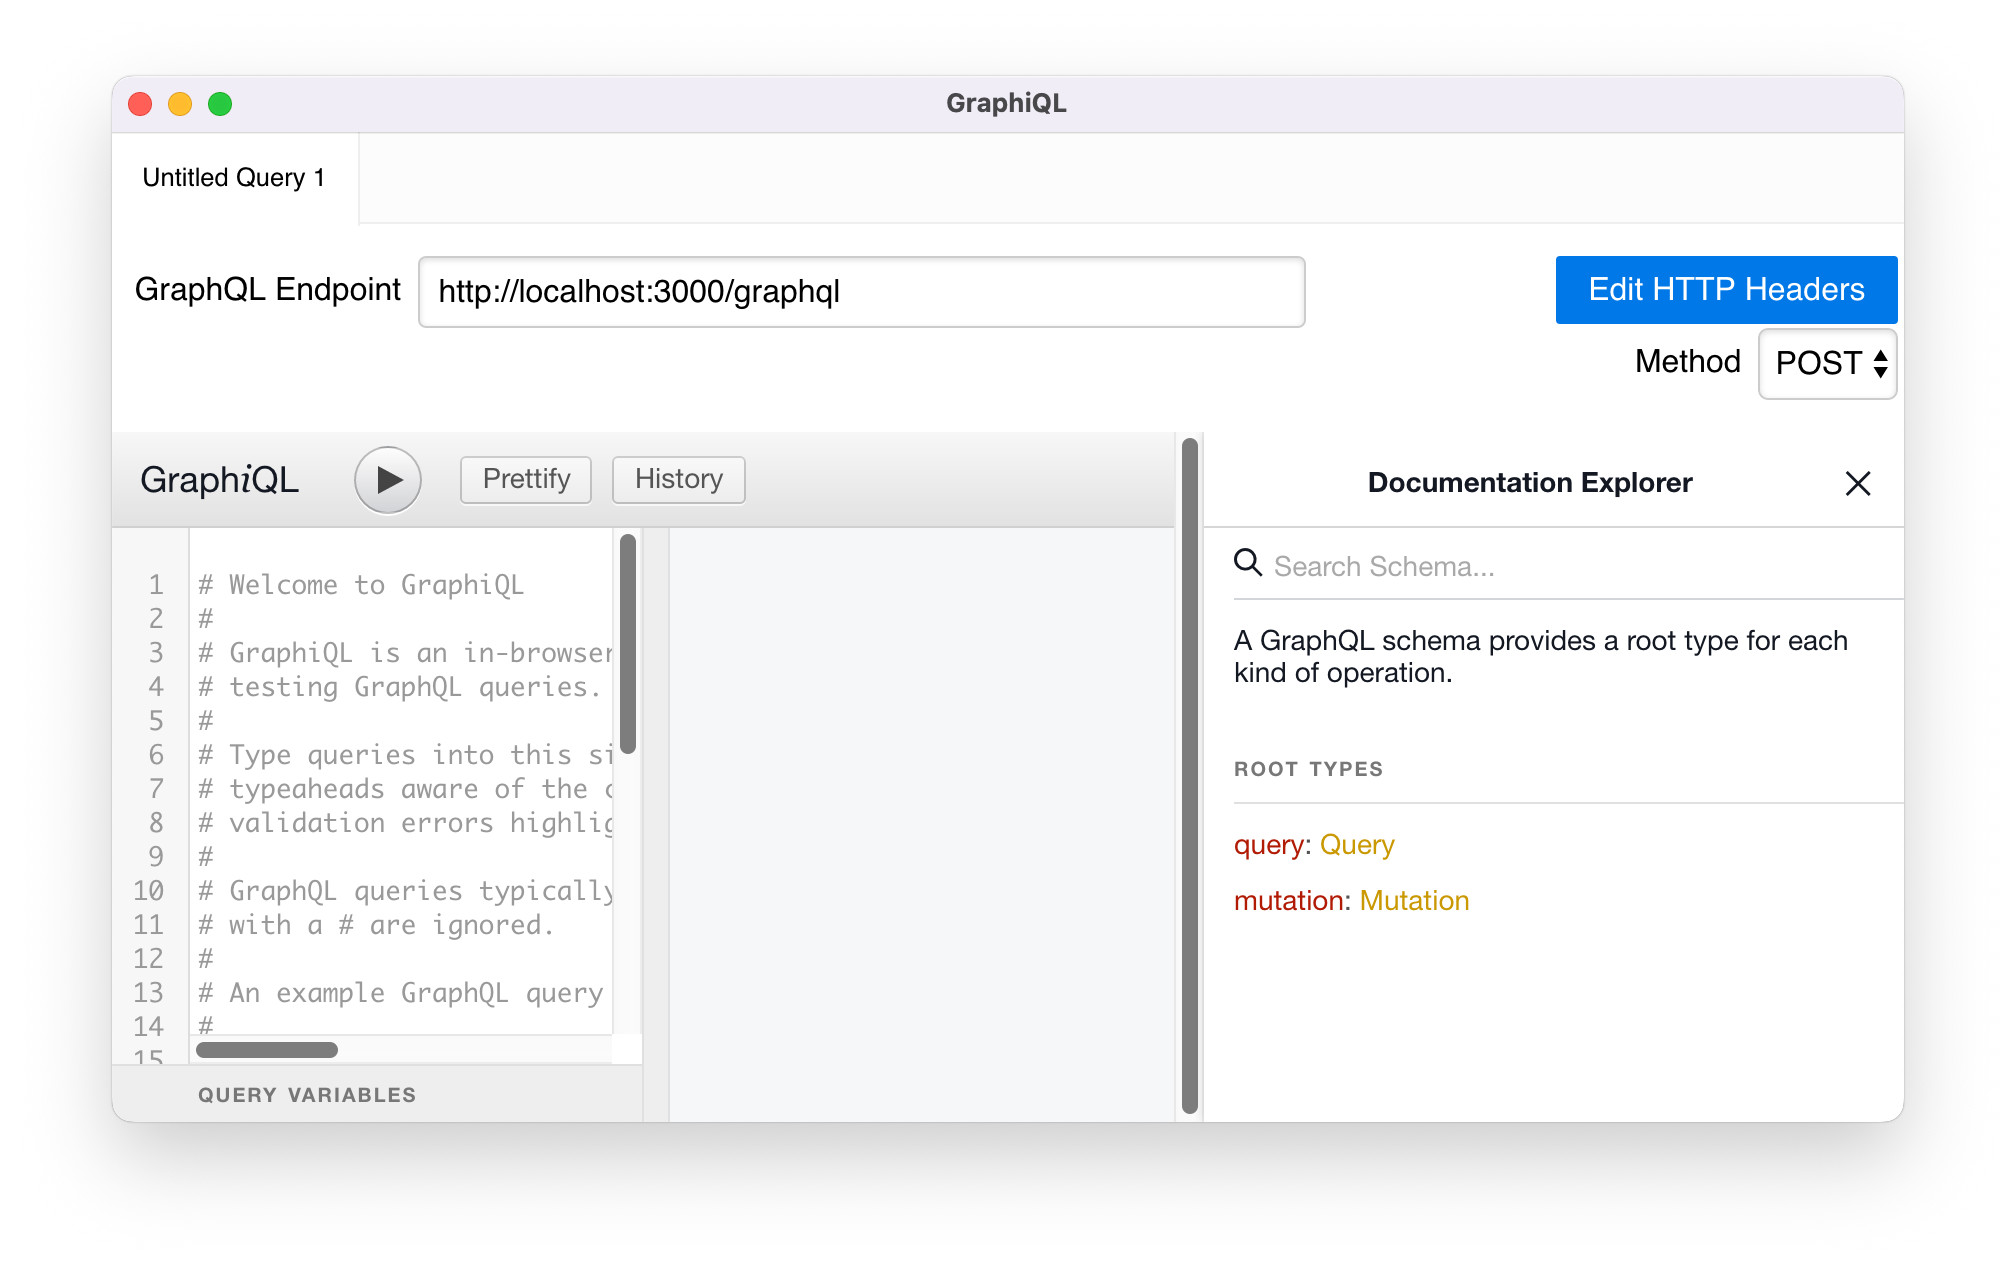2016x1270 pixels.
Task: Click editor line '# with a # are ignored.'
Action: pos(376,925)
